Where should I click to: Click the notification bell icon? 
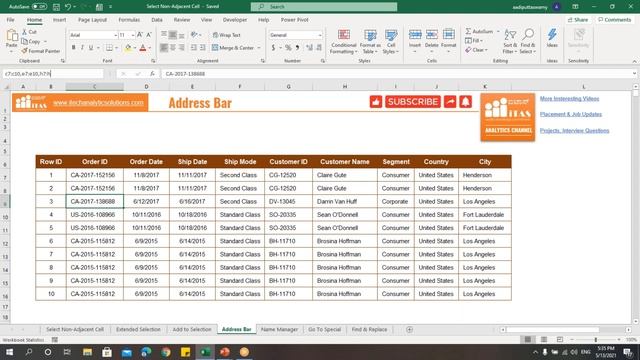[x=465, y=102]
